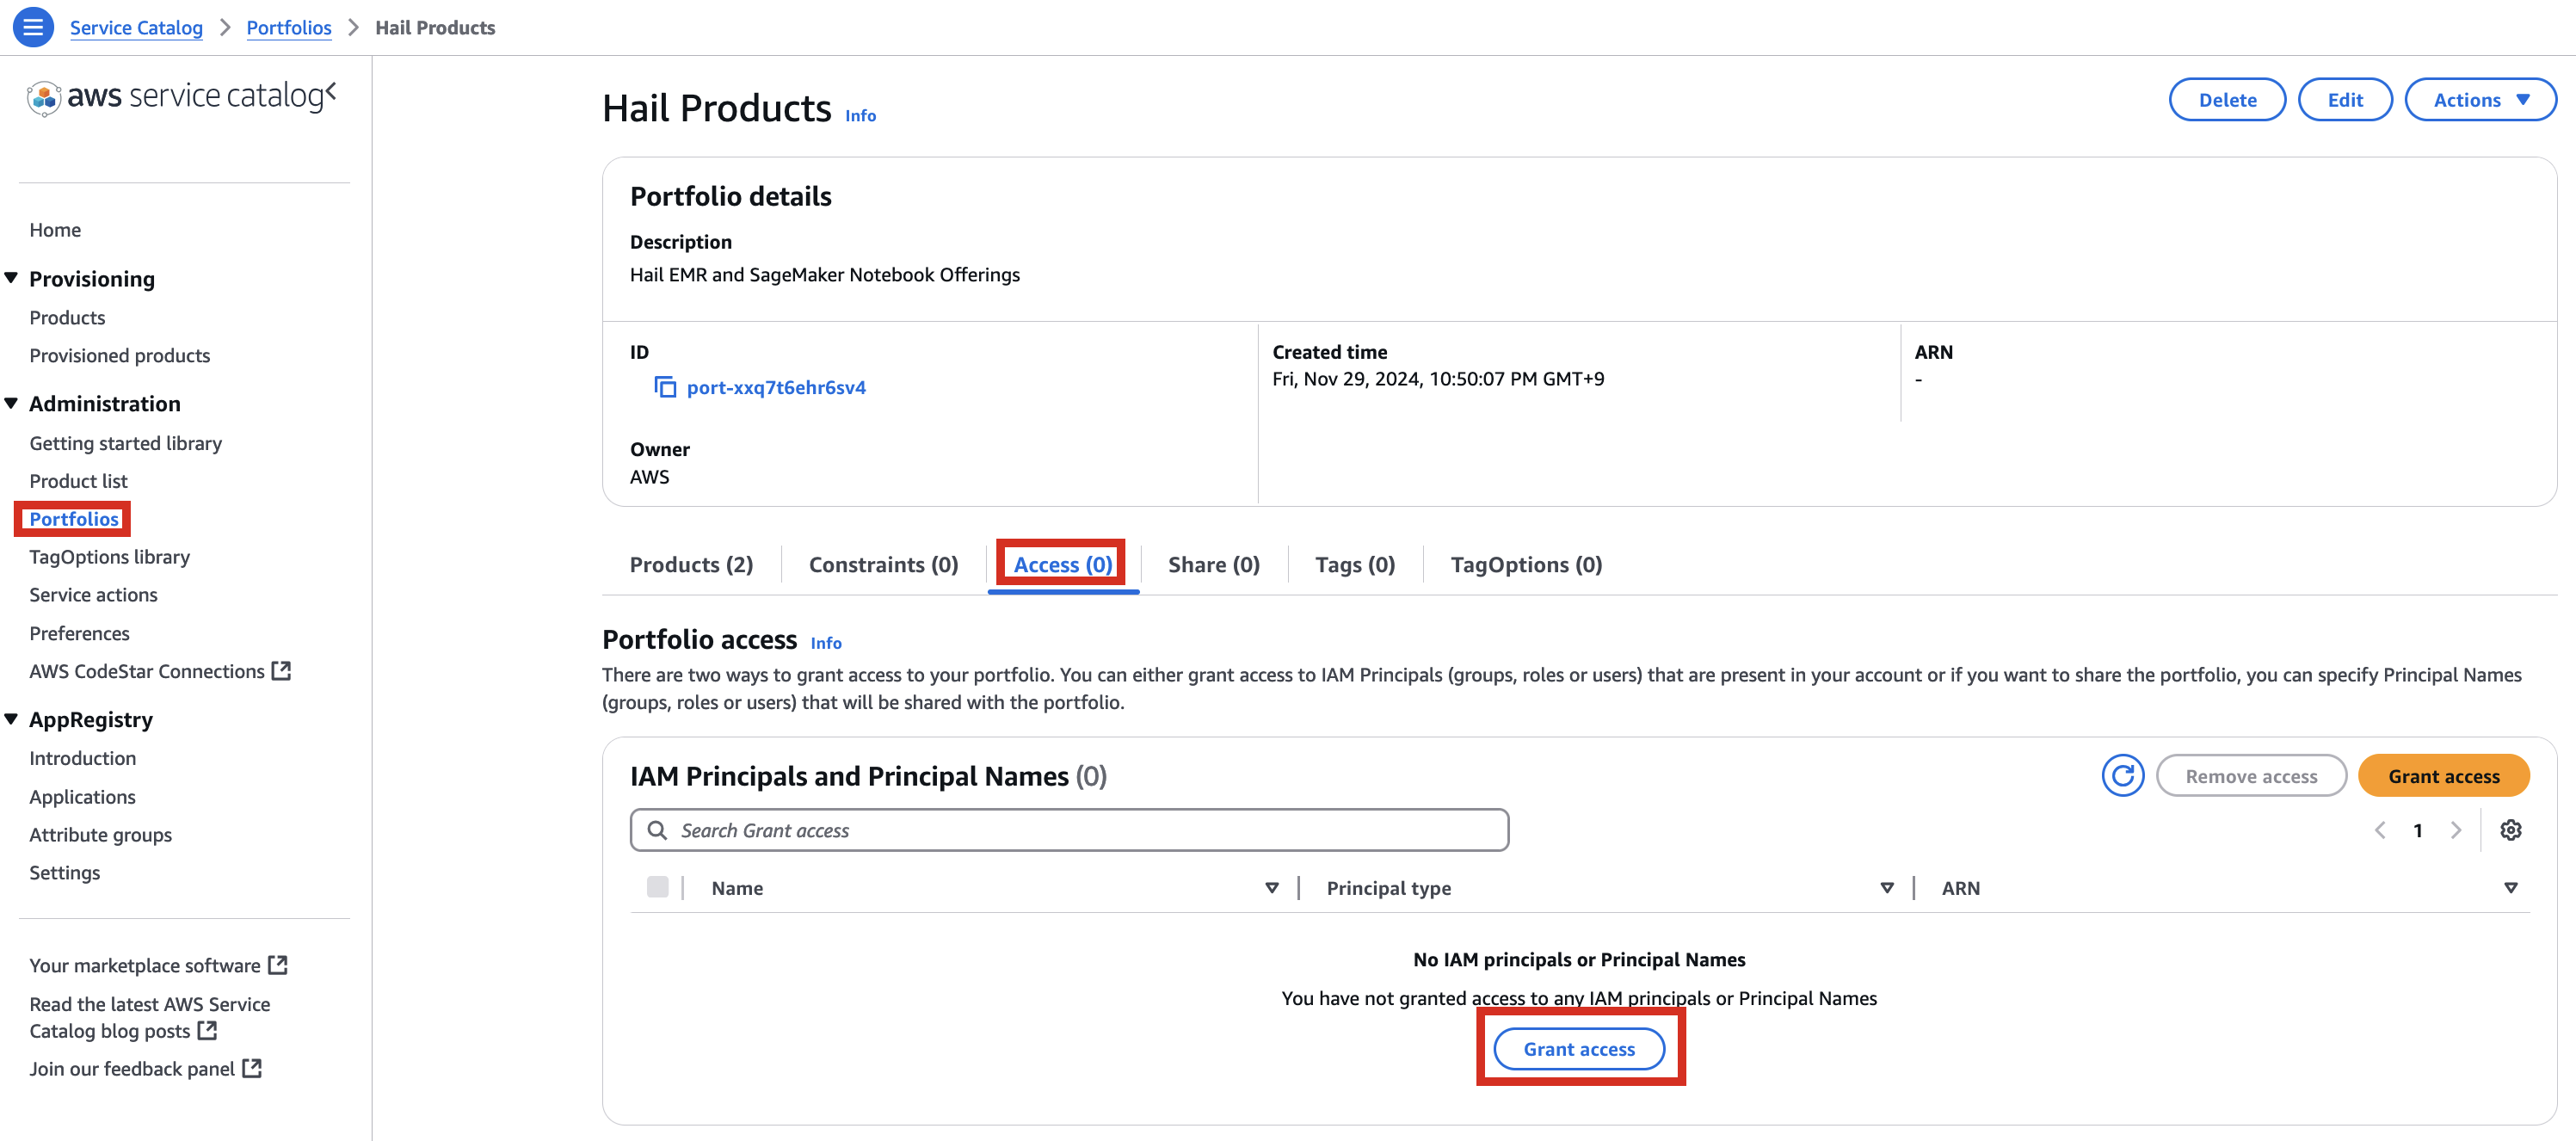Go to next page in pagination
This screenshot has width=2576, height=1141.
[2455, 830]
